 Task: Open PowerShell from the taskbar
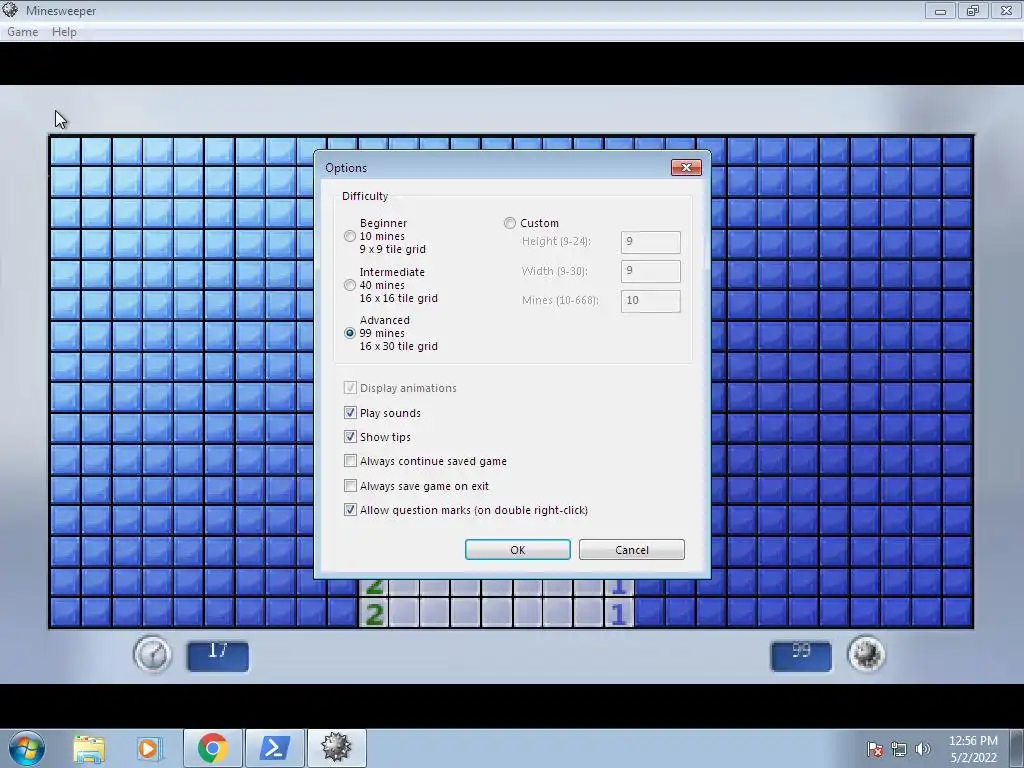tap(274, 748)
